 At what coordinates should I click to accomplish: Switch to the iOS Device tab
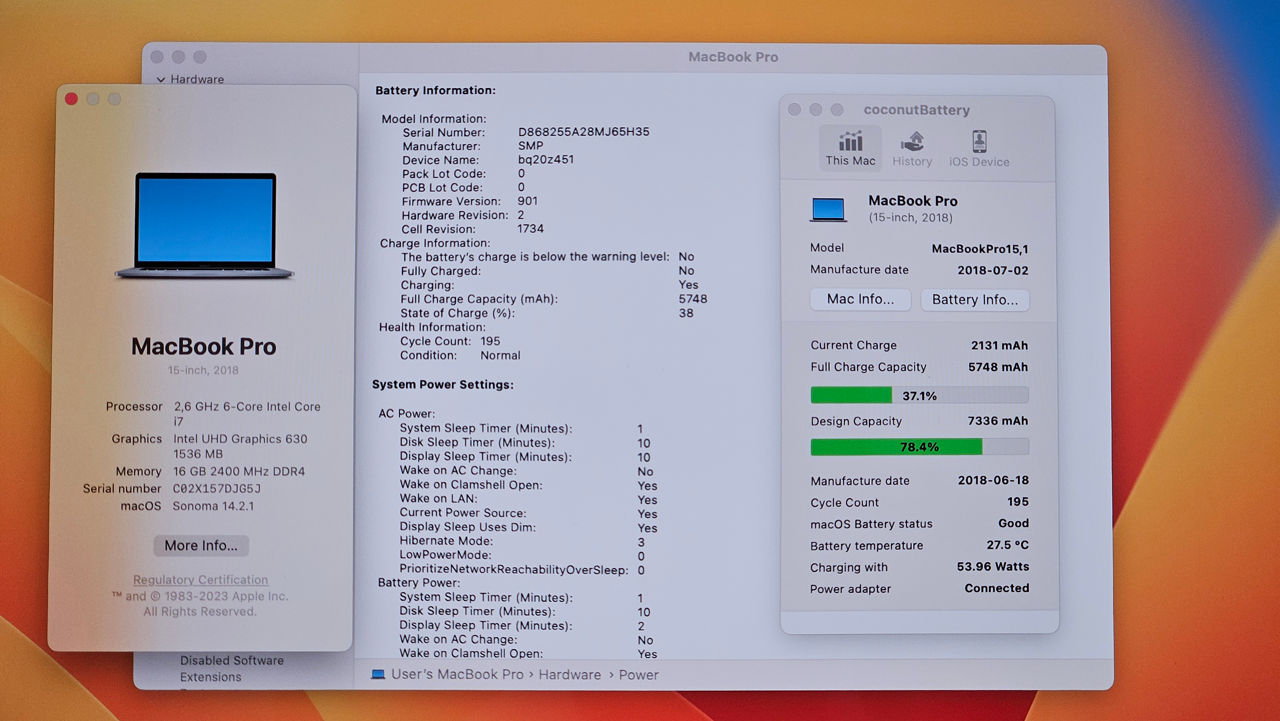pyautogui.click(x=979, y=148)
